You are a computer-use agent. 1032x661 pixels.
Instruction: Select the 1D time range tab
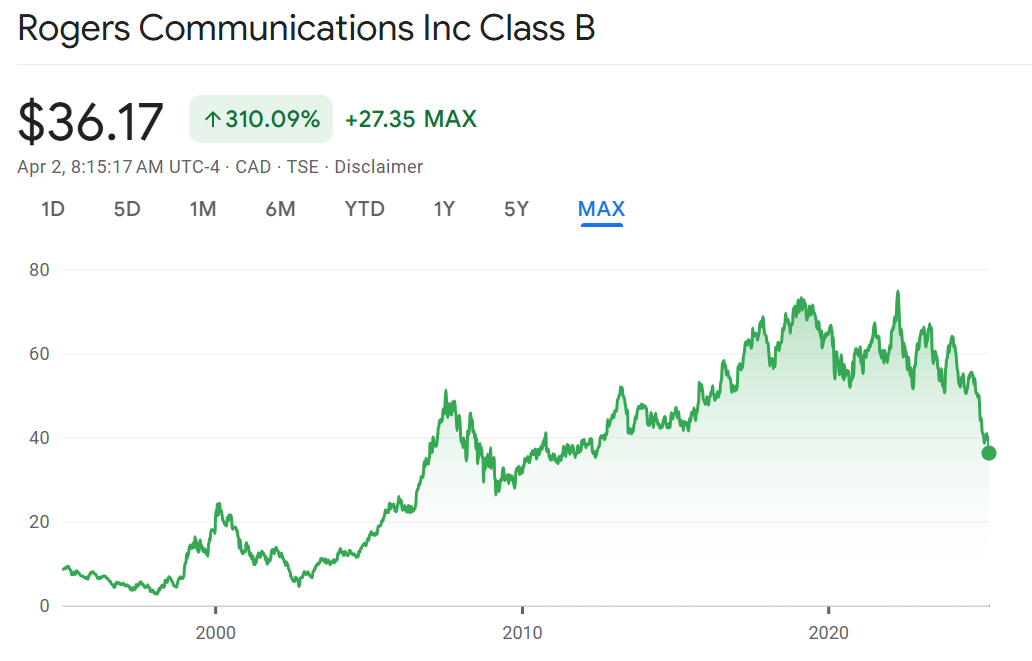pos(53,209)
